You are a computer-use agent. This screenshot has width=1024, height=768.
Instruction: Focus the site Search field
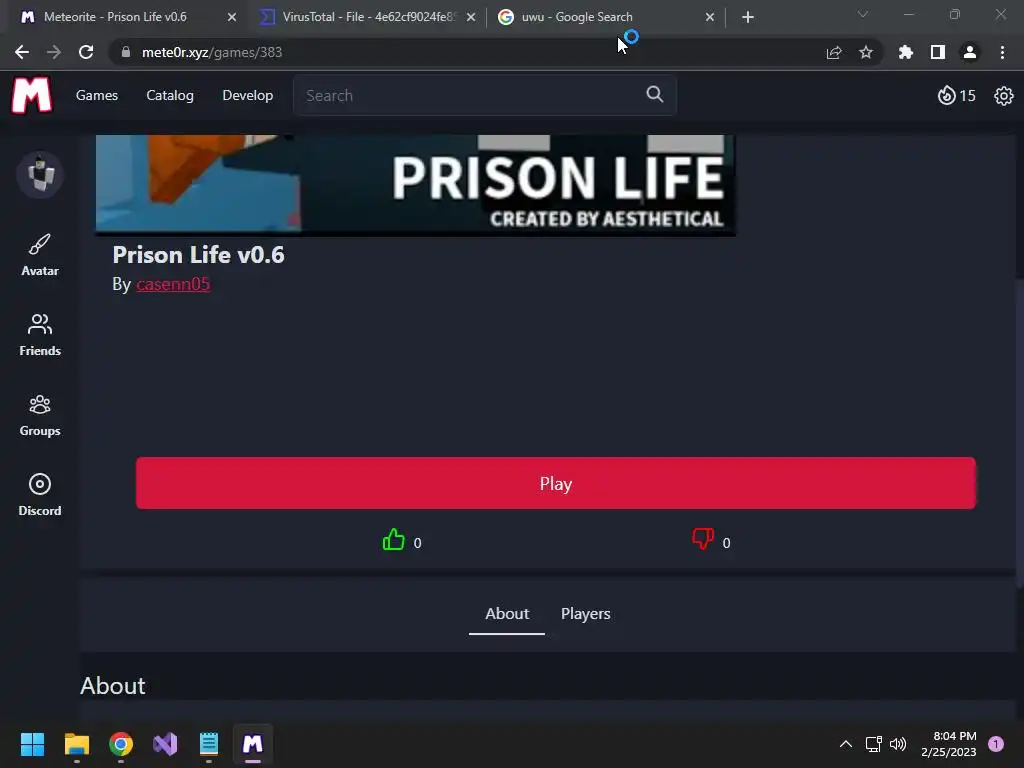pyautogui.click(x=485, y=95)
